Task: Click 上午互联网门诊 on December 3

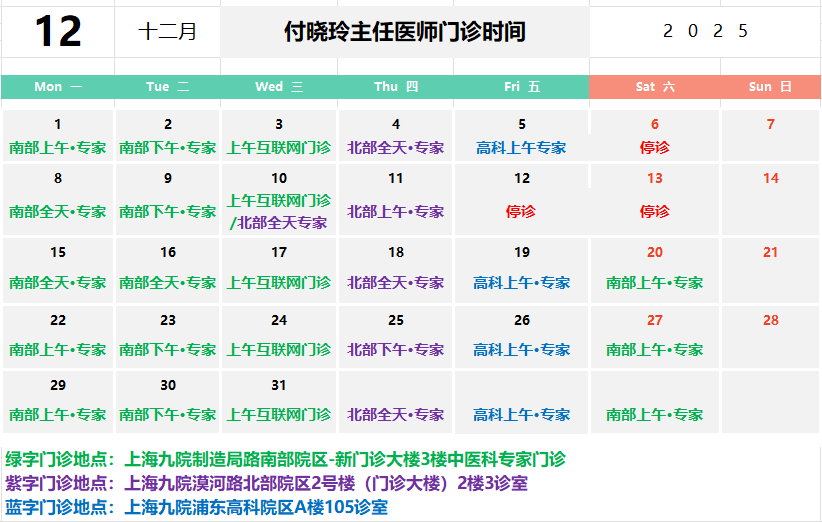Action: pyautogui.click(x=279, y=147)
